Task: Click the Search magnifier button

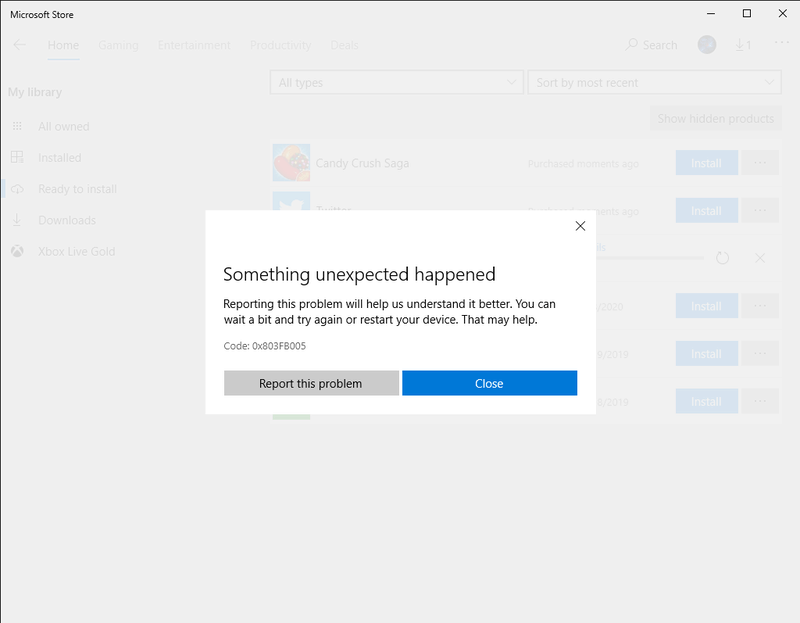Action: click(652, 45)
